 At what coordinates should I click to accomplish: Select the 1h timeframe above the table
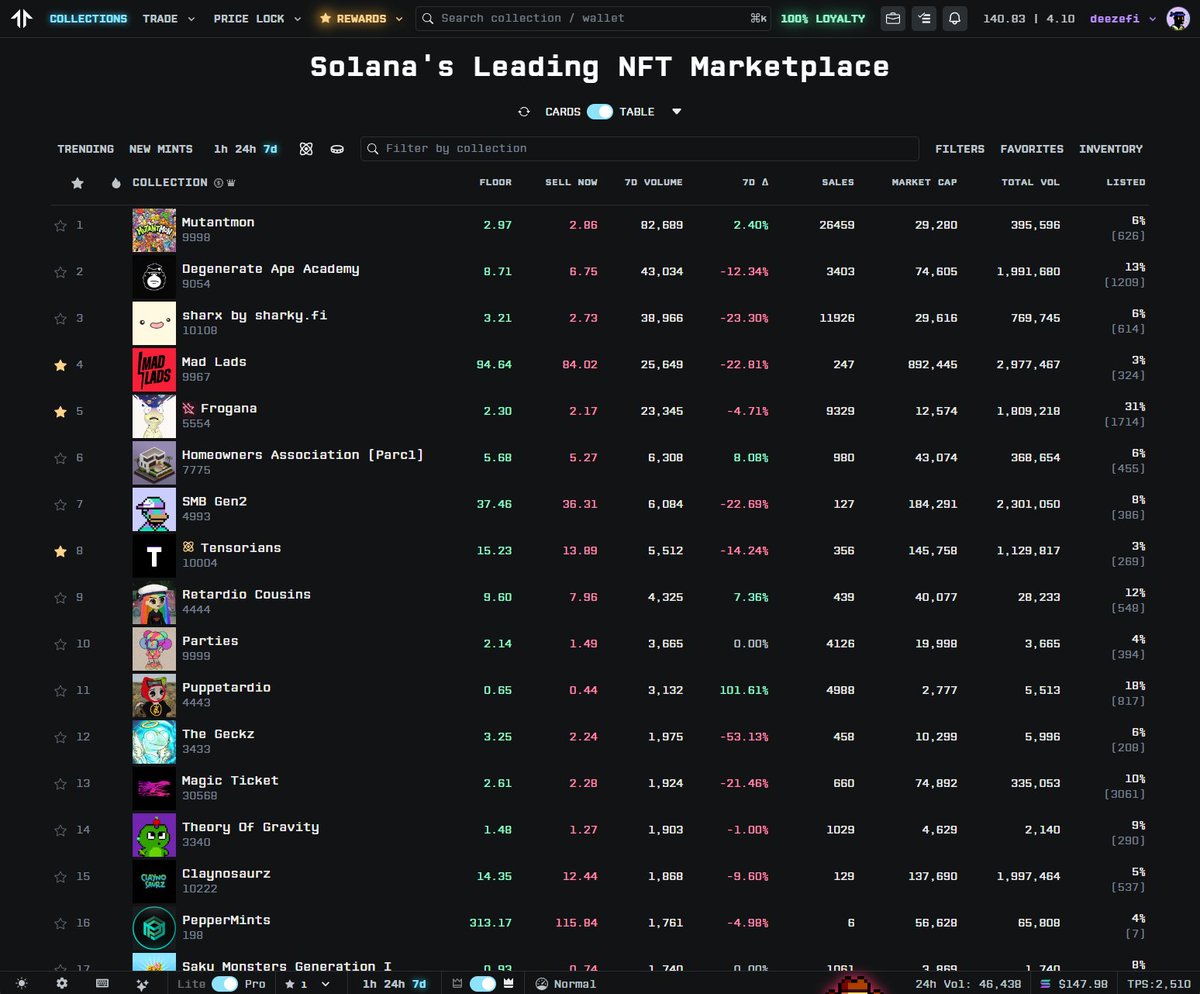pyautogui.click(x=220, y=149)
